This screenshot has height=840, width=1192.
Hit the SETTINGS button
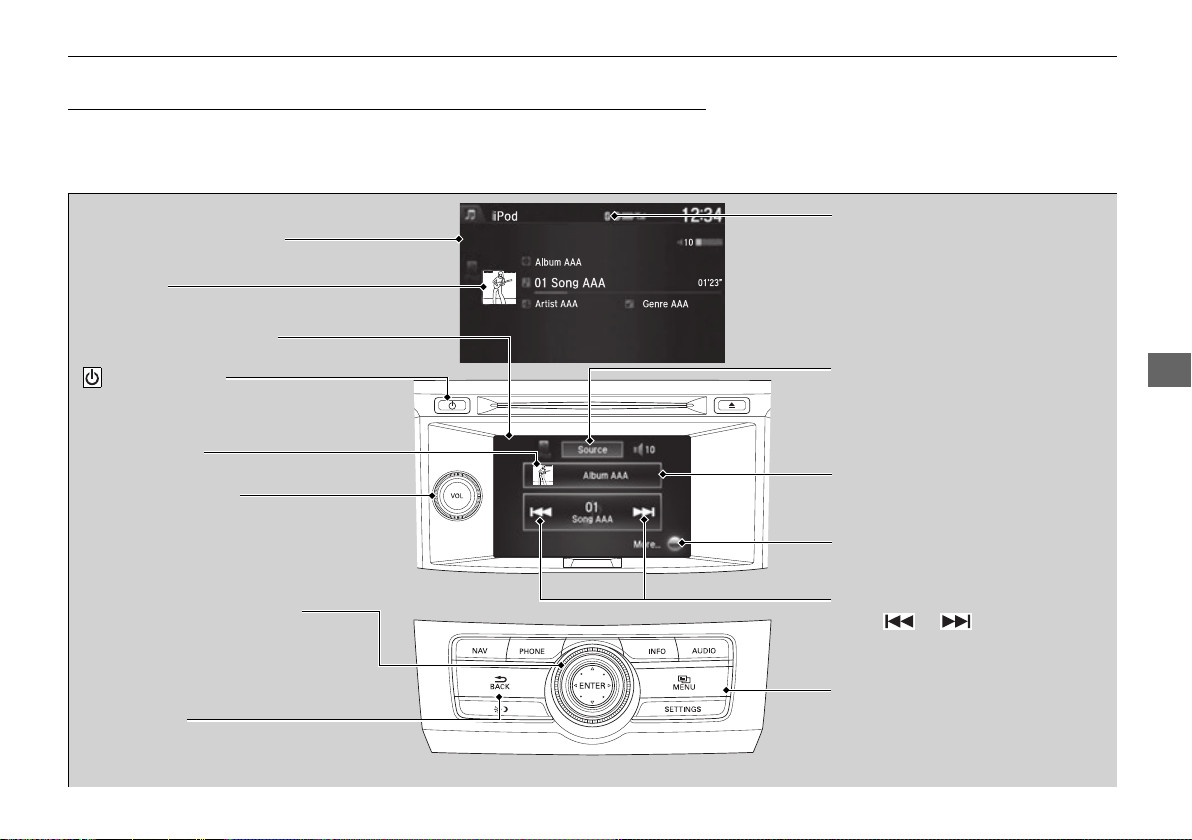point(683,709)
